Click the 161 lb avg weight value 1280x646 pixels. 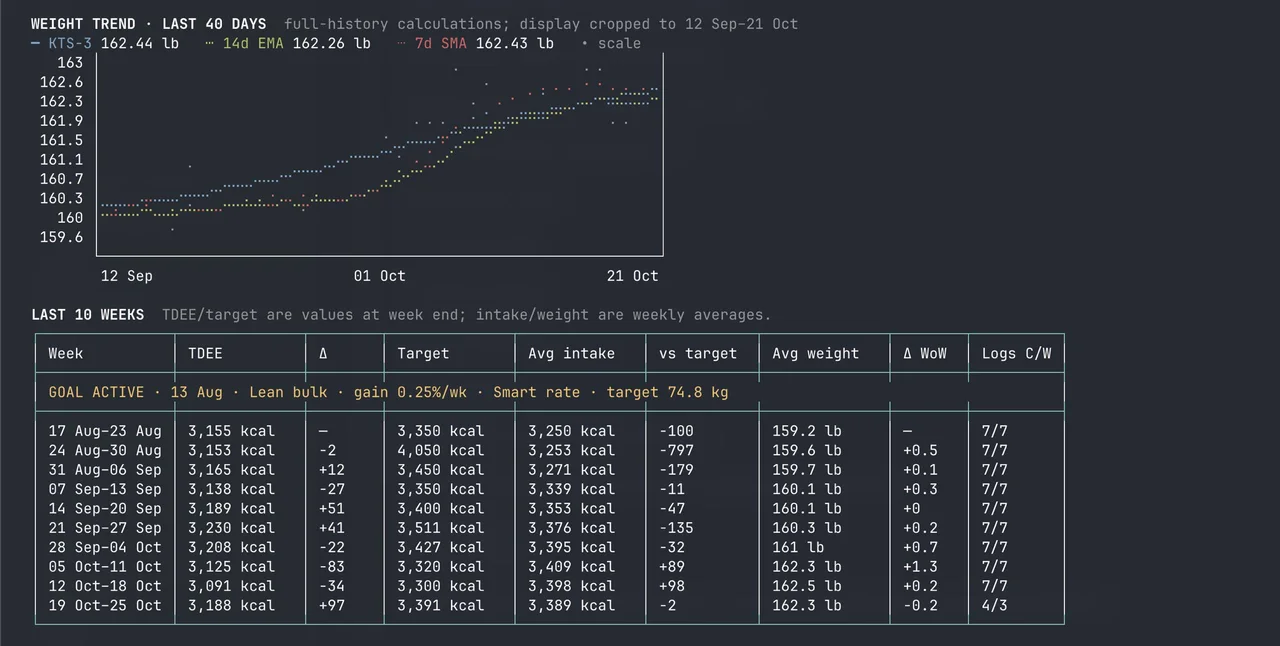pos(798,547)
